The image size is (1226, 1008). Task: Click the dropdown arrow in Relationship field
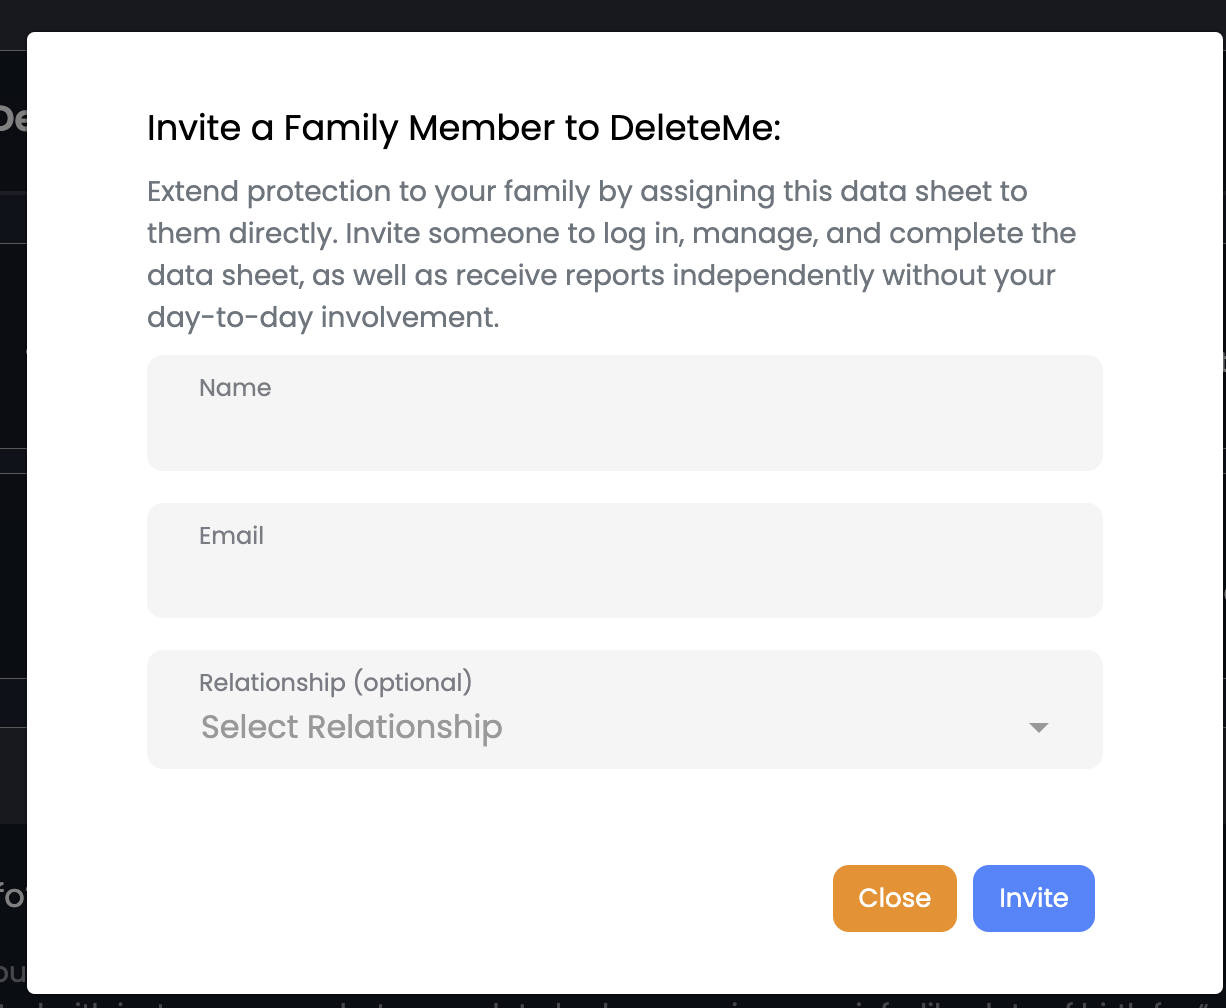click(1038, 728)
